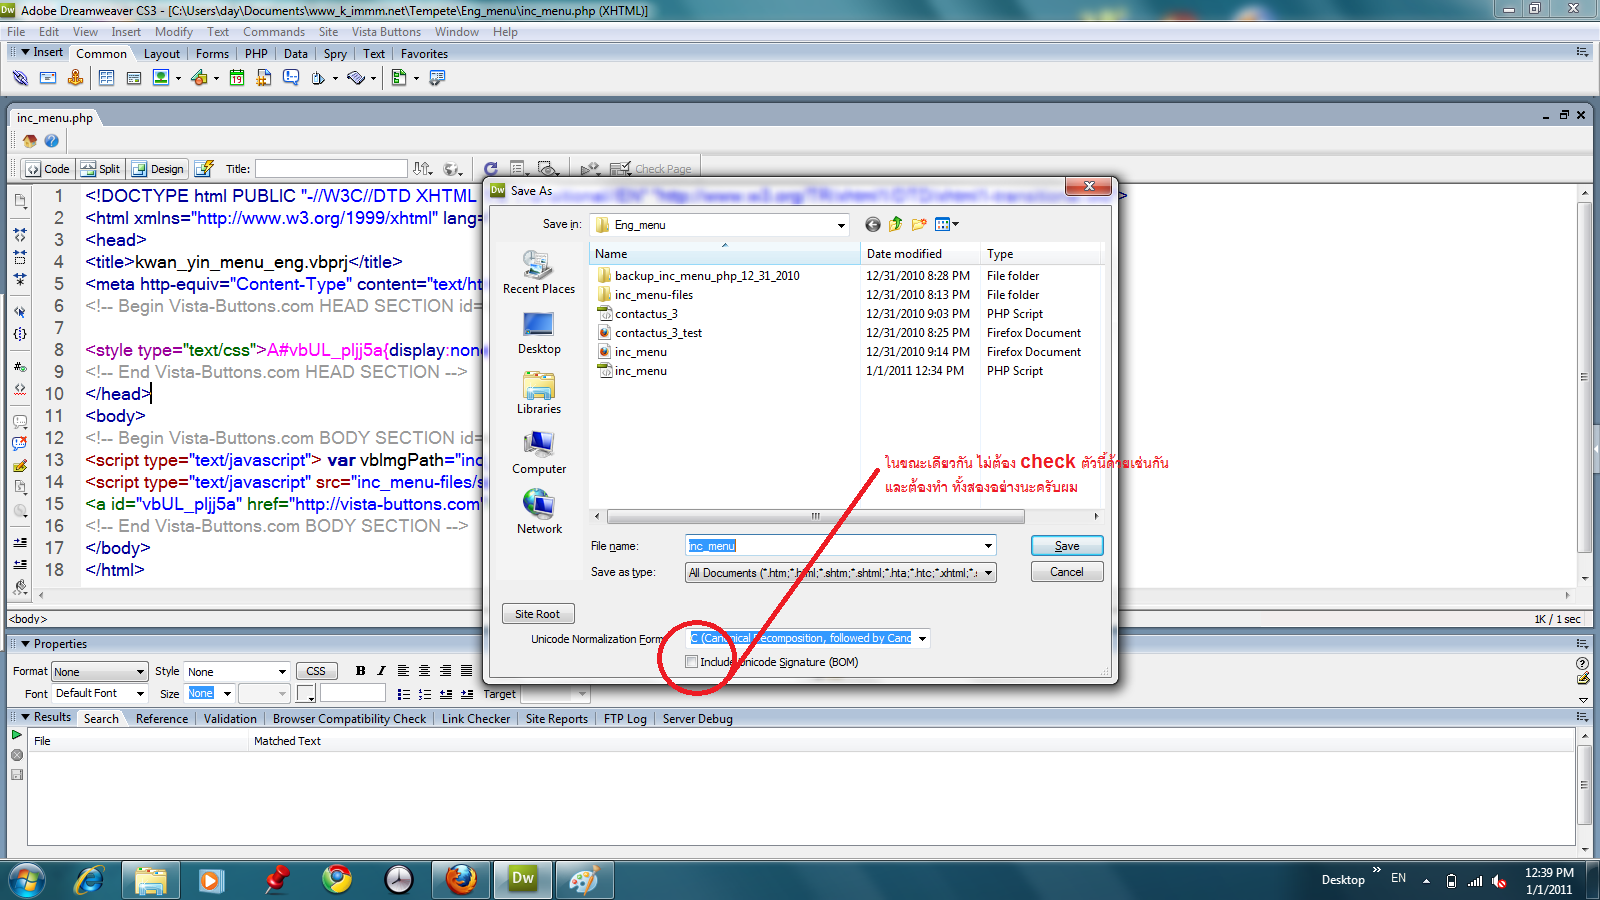Toggle Justify alignment in Properties
This screenshot has width=1600, height=900.
466,671
